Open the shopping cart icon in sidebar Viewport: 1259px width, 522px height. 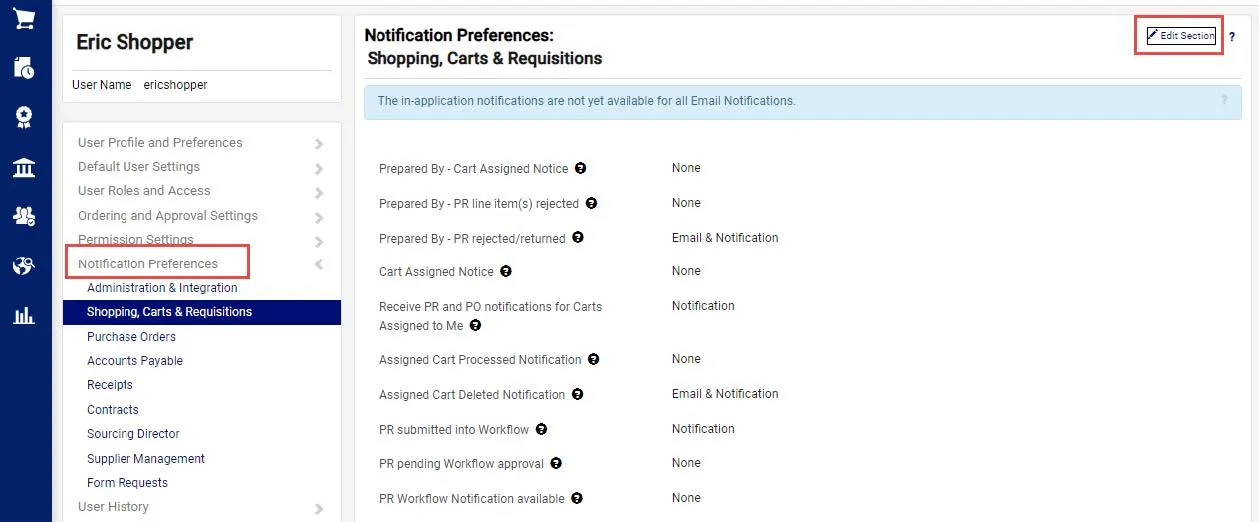(x=24, y=19)
